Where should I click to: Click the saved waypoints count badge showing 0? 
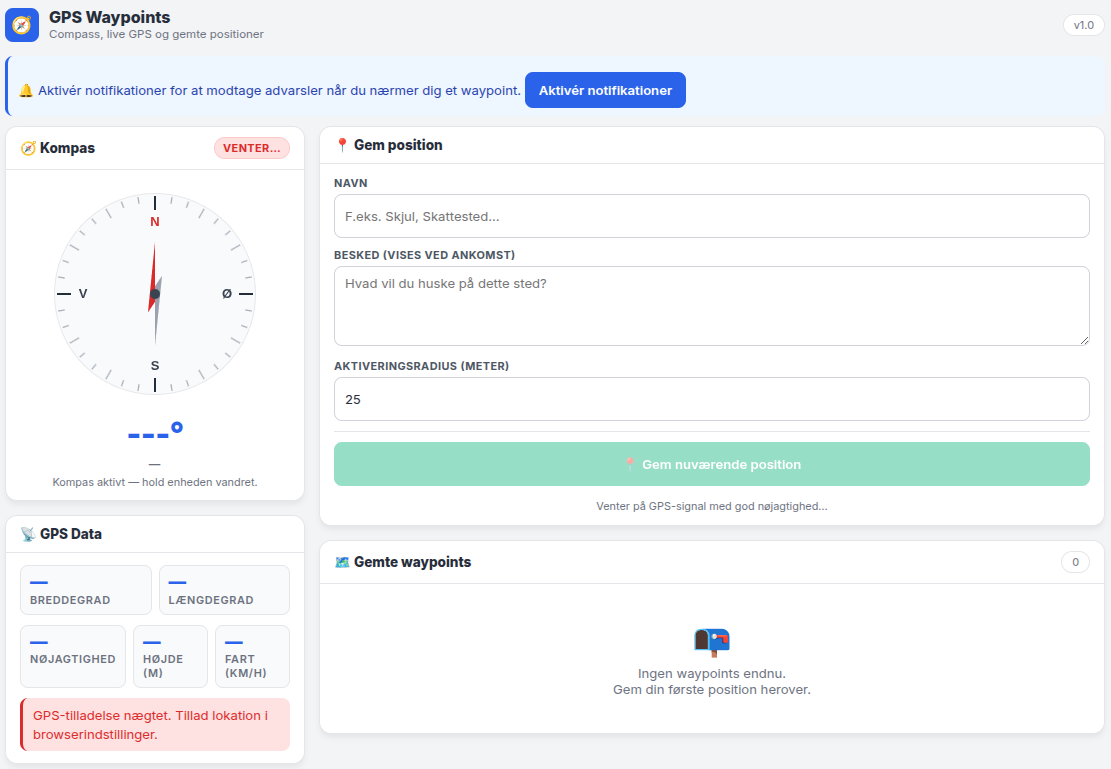pyautogui.click(x=1075, y=562)
